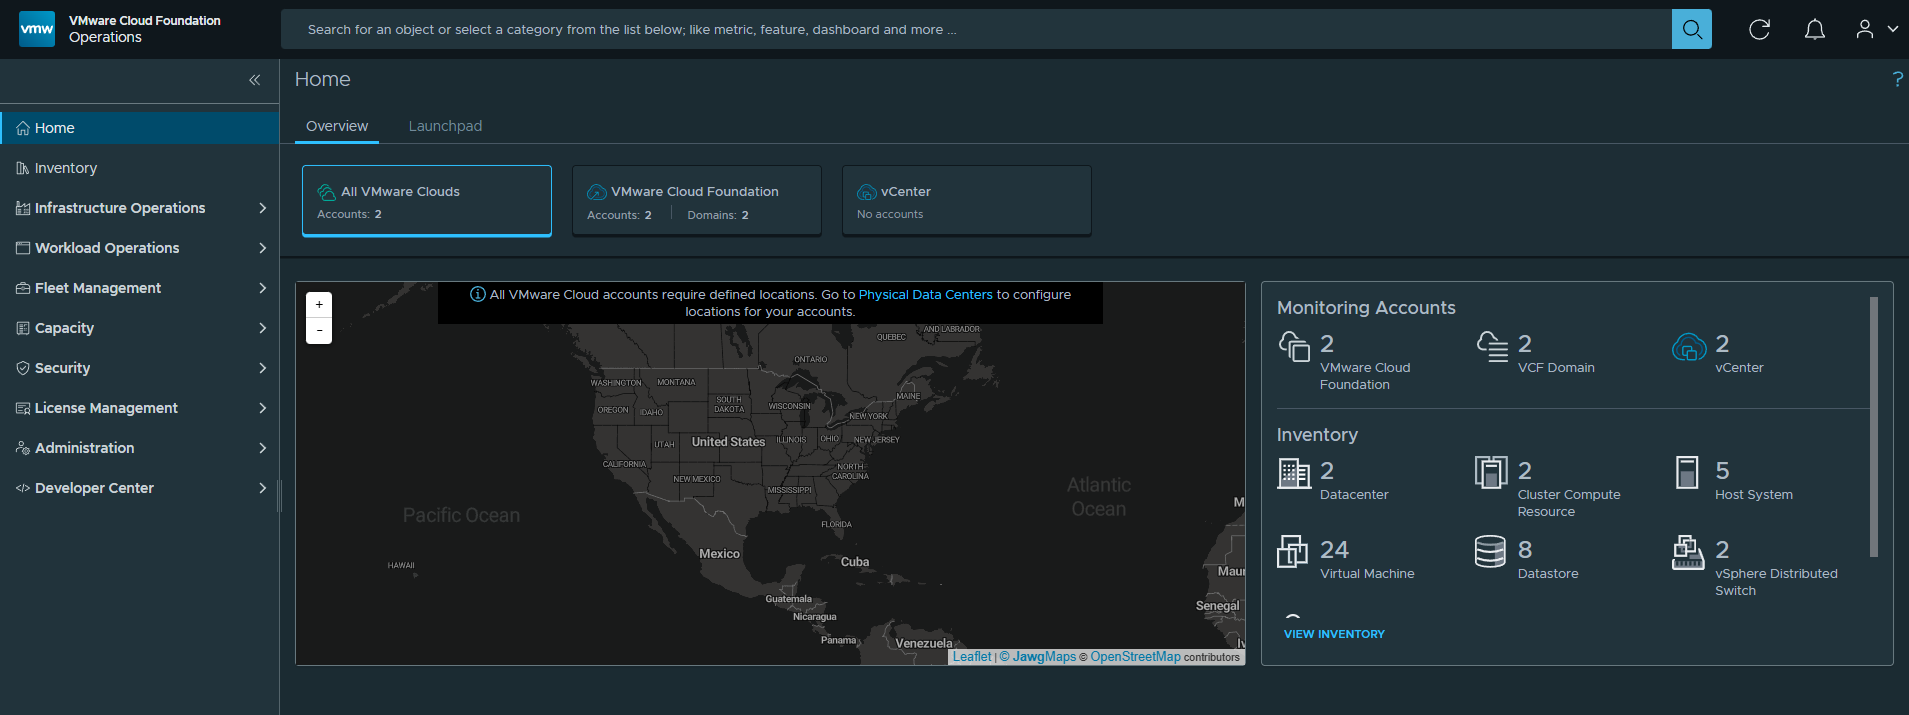Expand Infrastructure Operations chevron
This screenshot has height=715, width=1909.
click(x=263, y=208)
